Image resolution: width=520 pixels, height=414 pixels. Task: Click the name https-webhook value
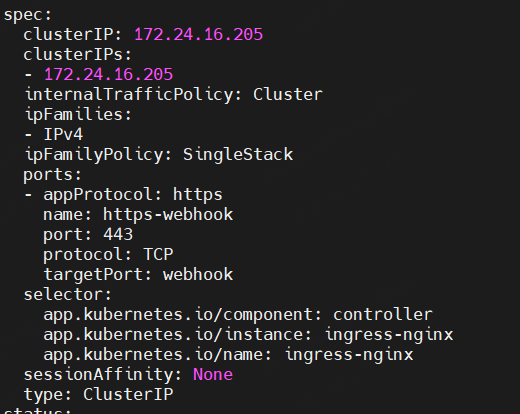[168, 214]
